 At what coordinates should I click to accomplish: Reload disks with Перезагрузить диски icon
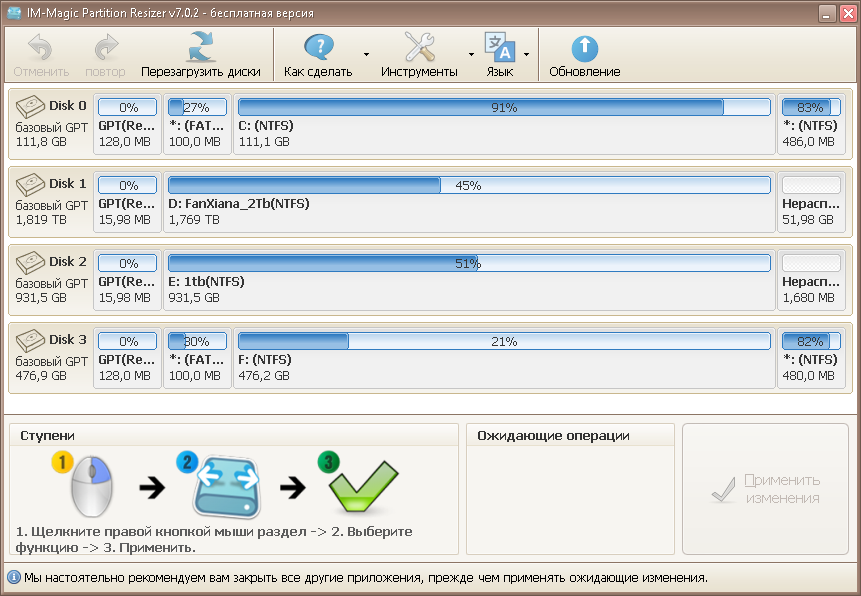click(201, 47)
